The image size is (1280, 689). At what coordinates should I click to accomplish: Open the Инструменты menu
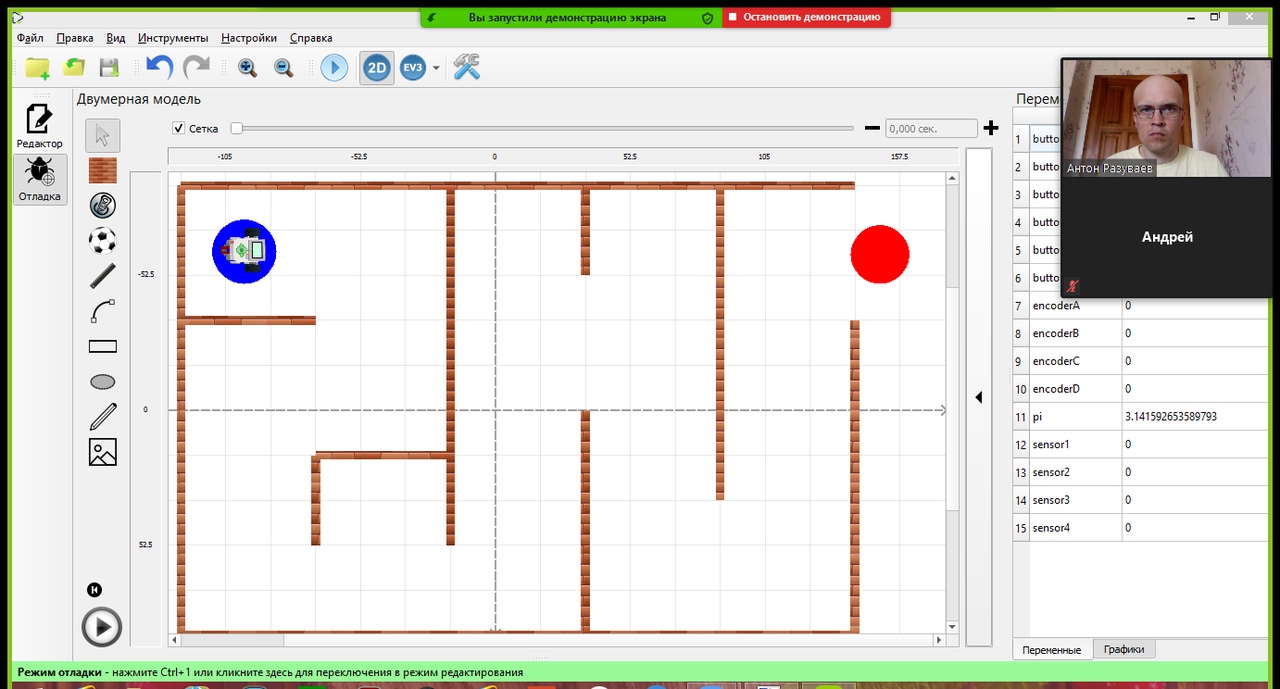pyautogui.click(x=173, y=38)
